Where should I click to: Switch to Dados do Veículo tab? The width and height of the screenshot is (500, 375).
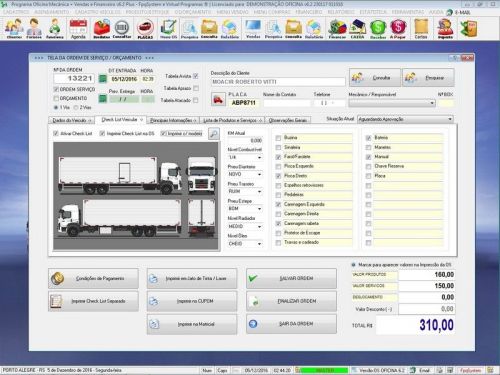(72, 120)
